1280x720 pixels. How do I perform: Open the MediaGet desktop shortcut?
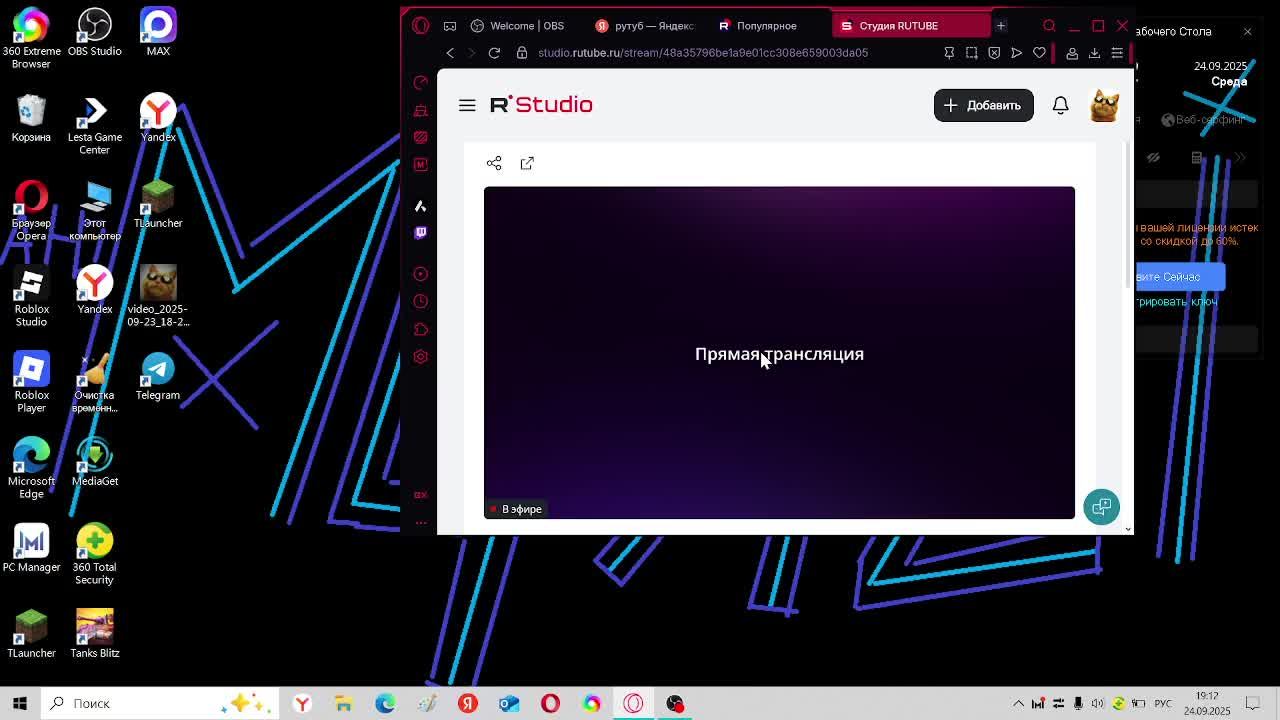click(94, 463)
